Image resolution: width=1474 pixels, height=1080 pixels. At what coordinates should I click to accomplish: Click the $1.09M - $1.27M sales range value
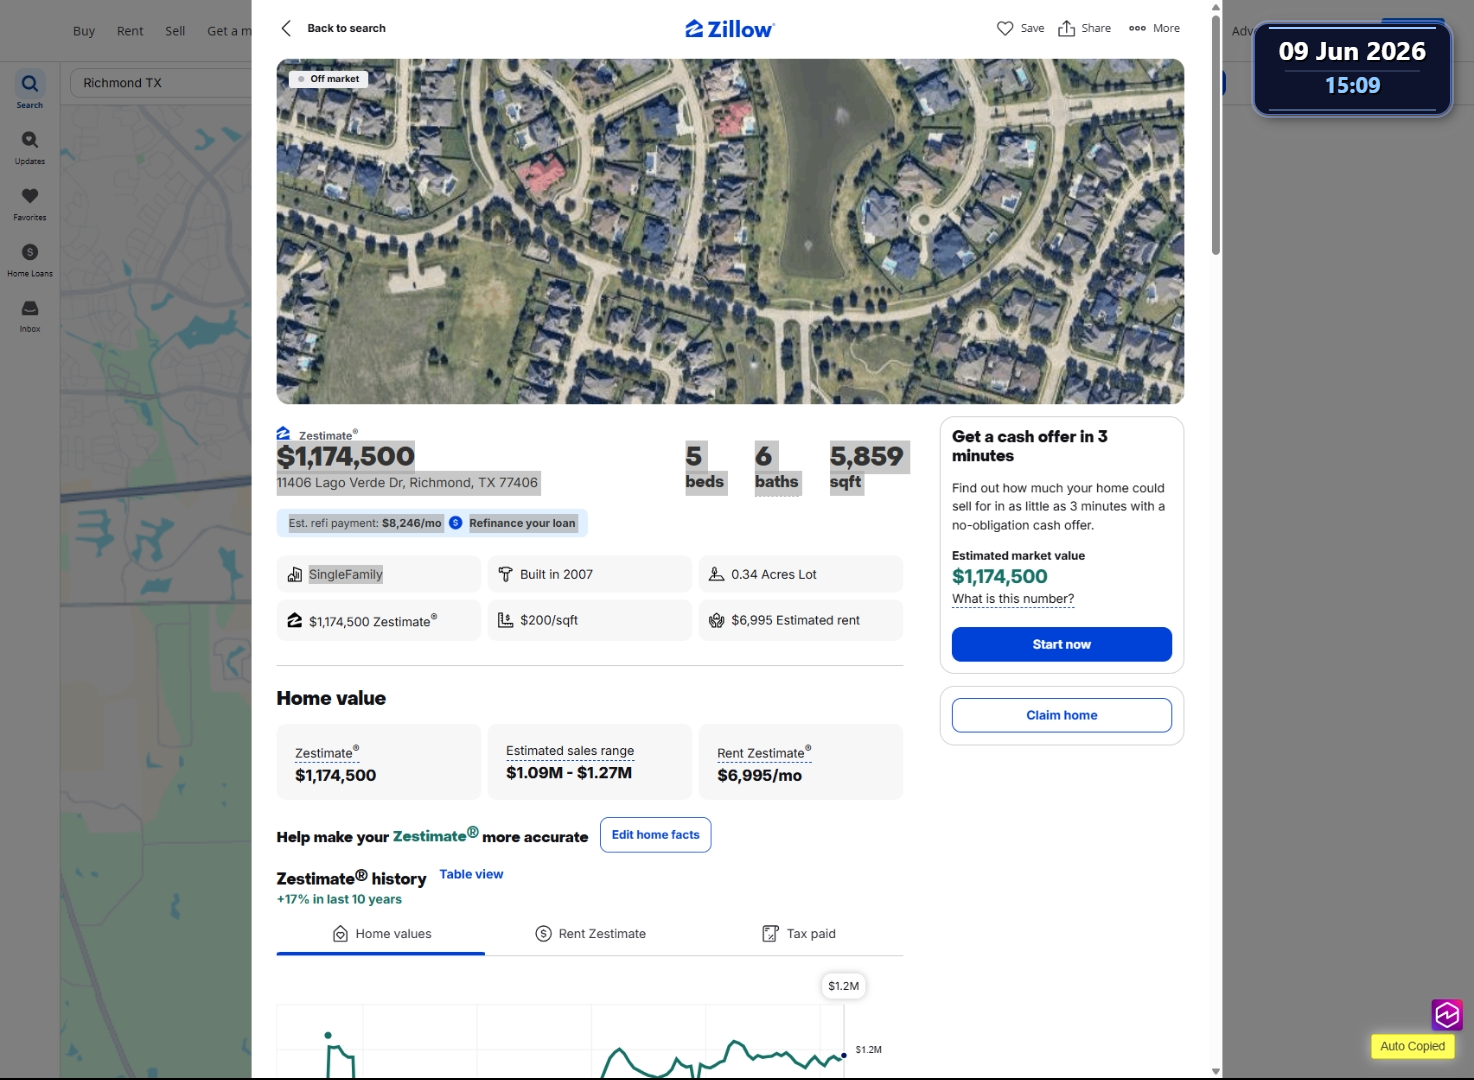(x=569, y=773)
